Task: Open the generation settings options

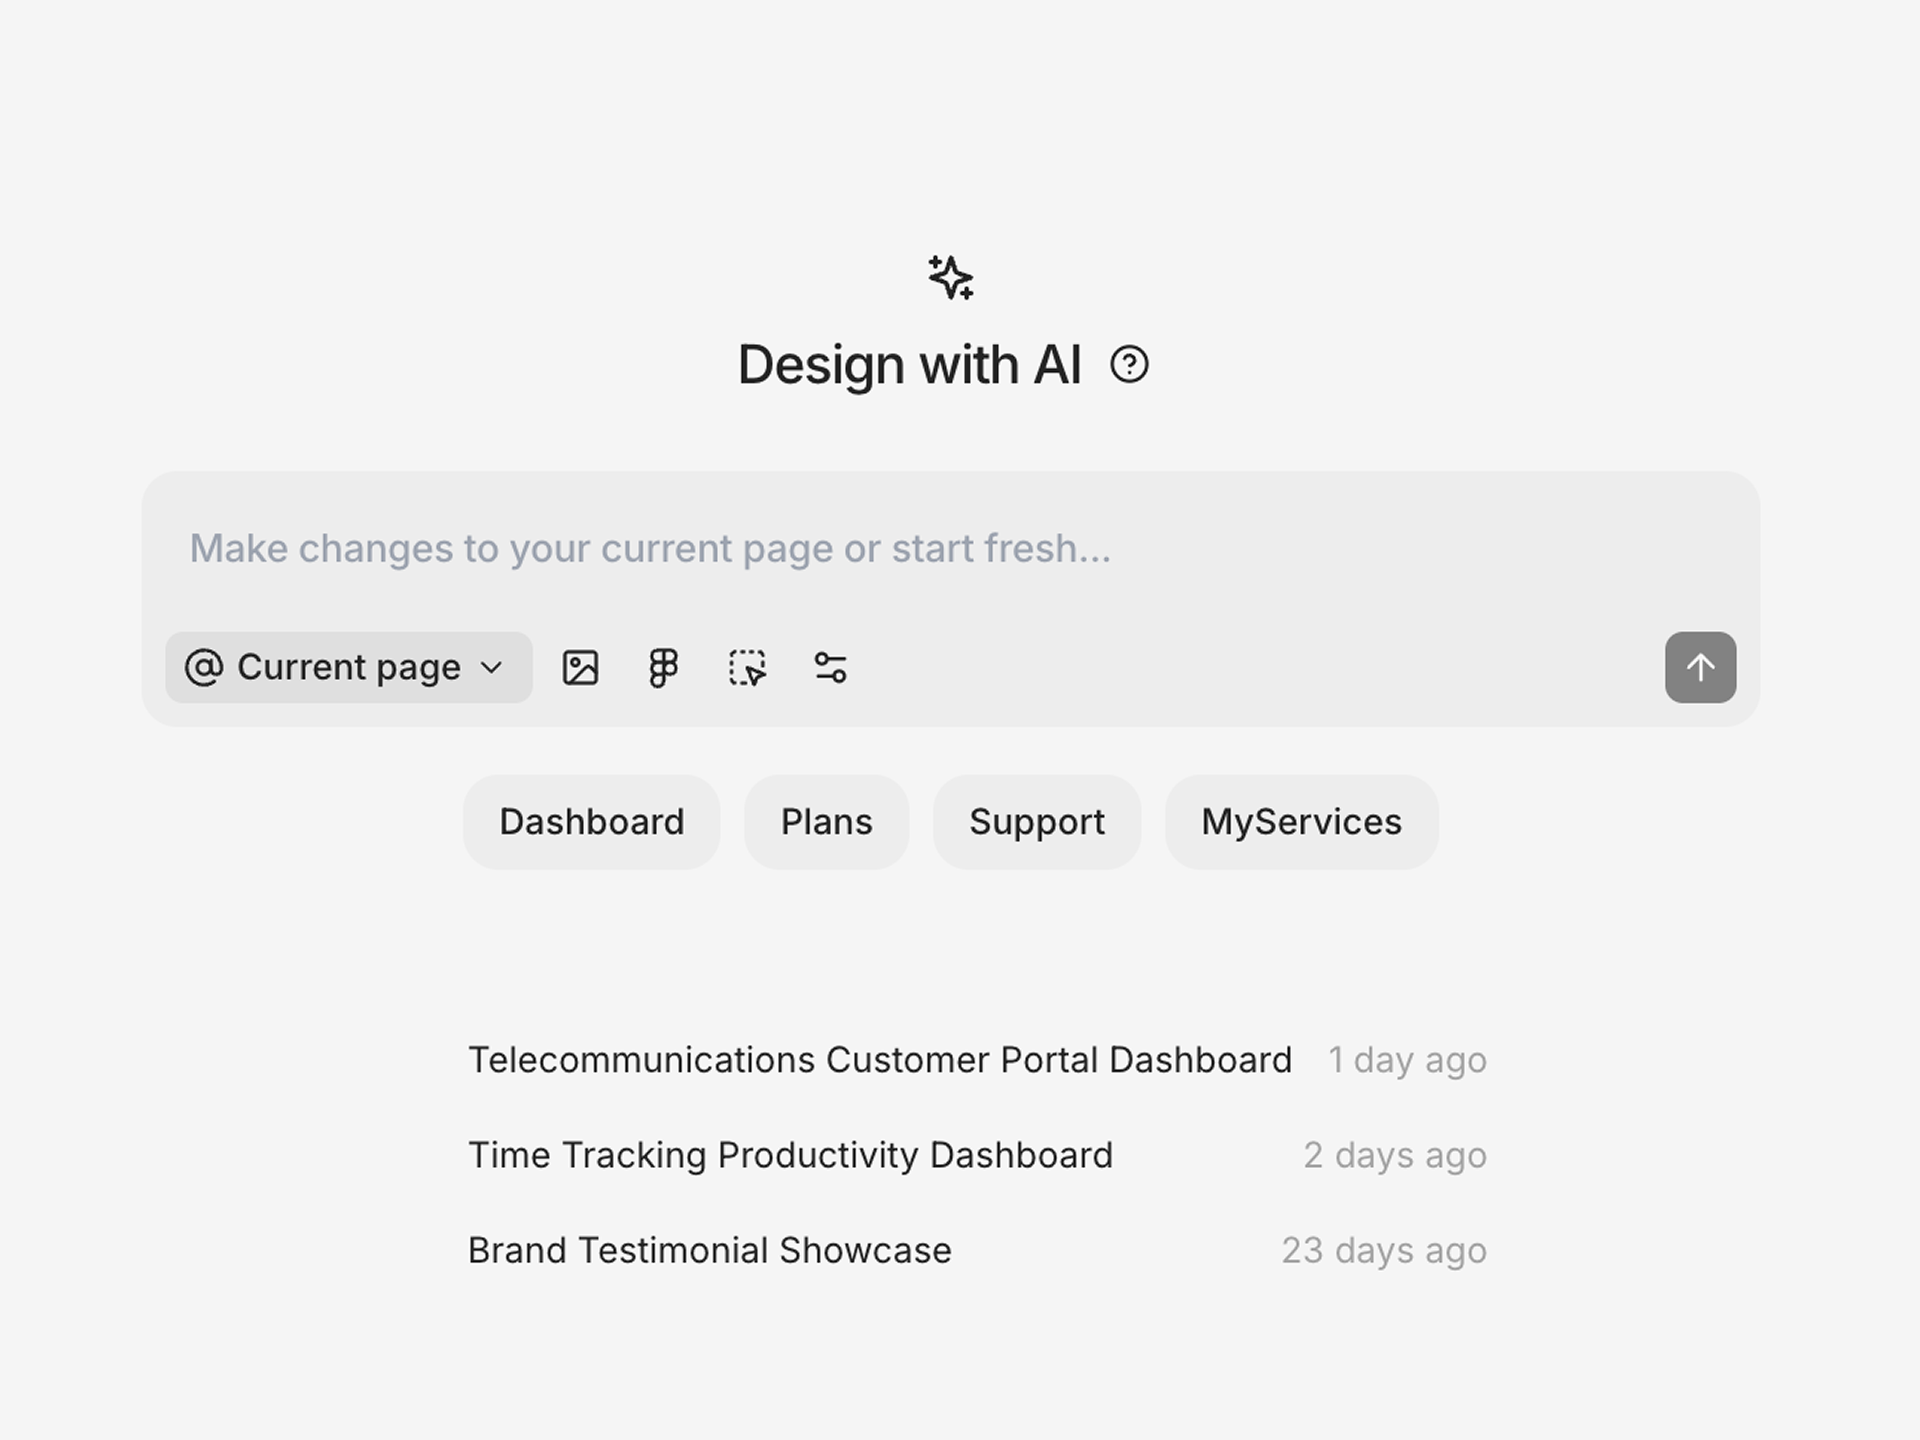Action: pyautogui.click(x=830, y=667)
